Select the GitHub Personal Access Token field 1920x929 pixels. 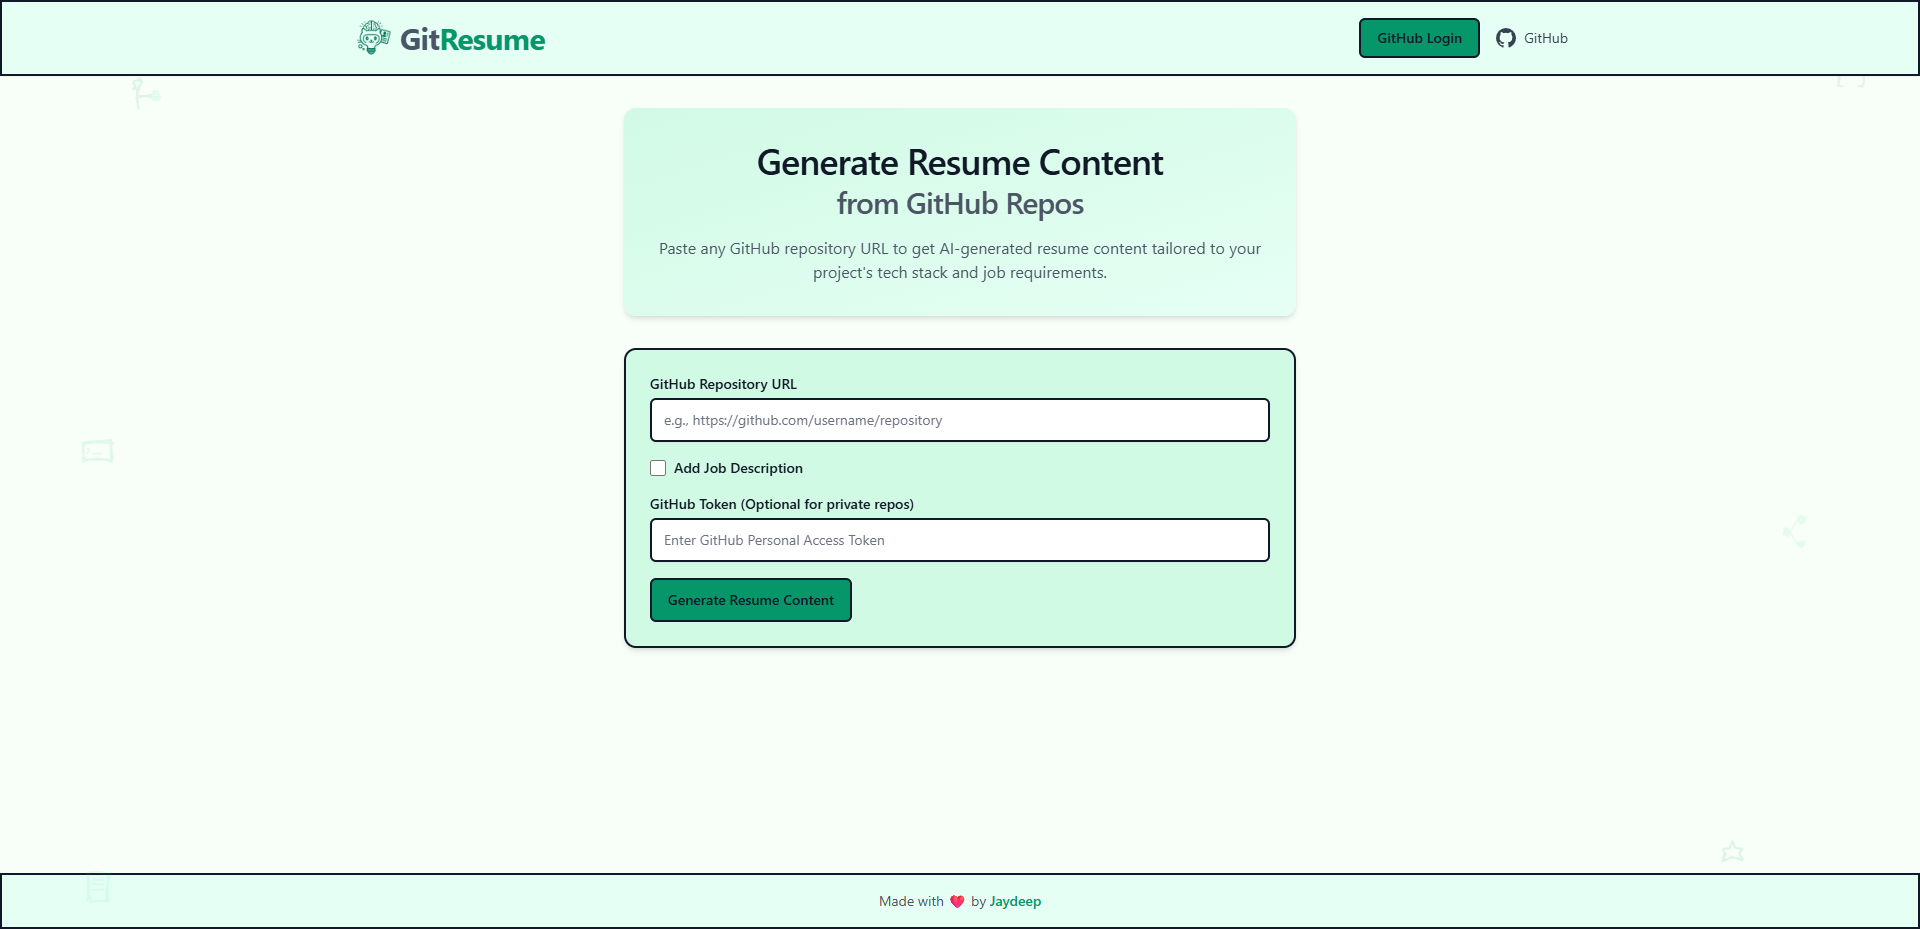958,539
